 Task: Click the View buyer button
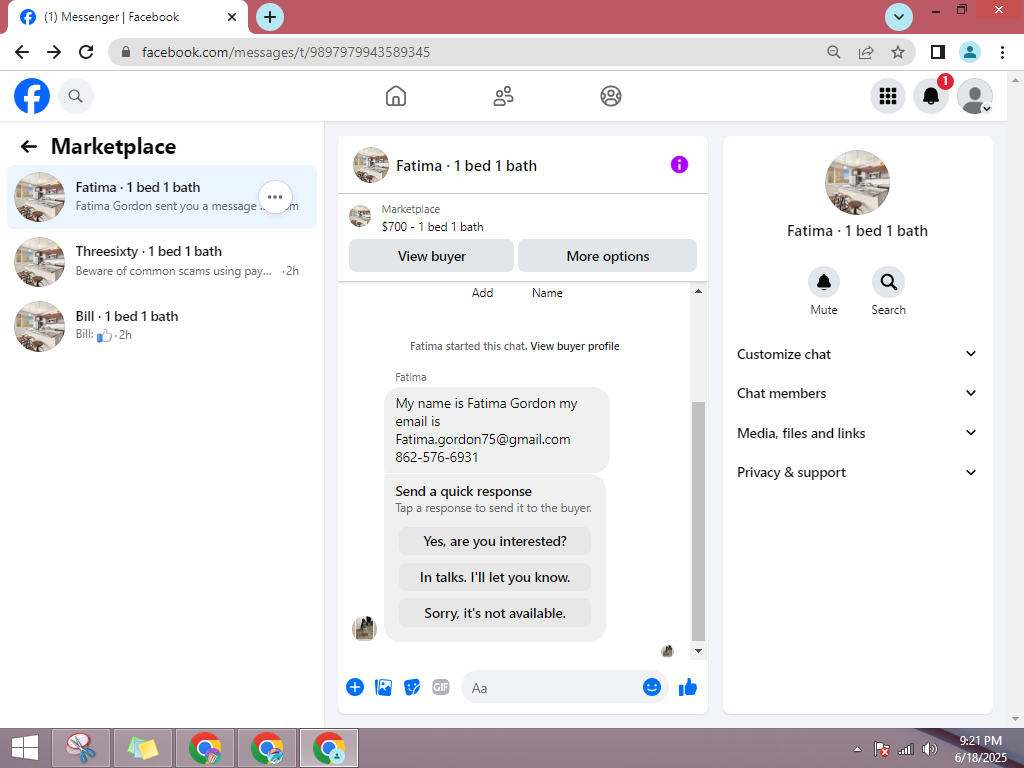click(x=432, y=256)
